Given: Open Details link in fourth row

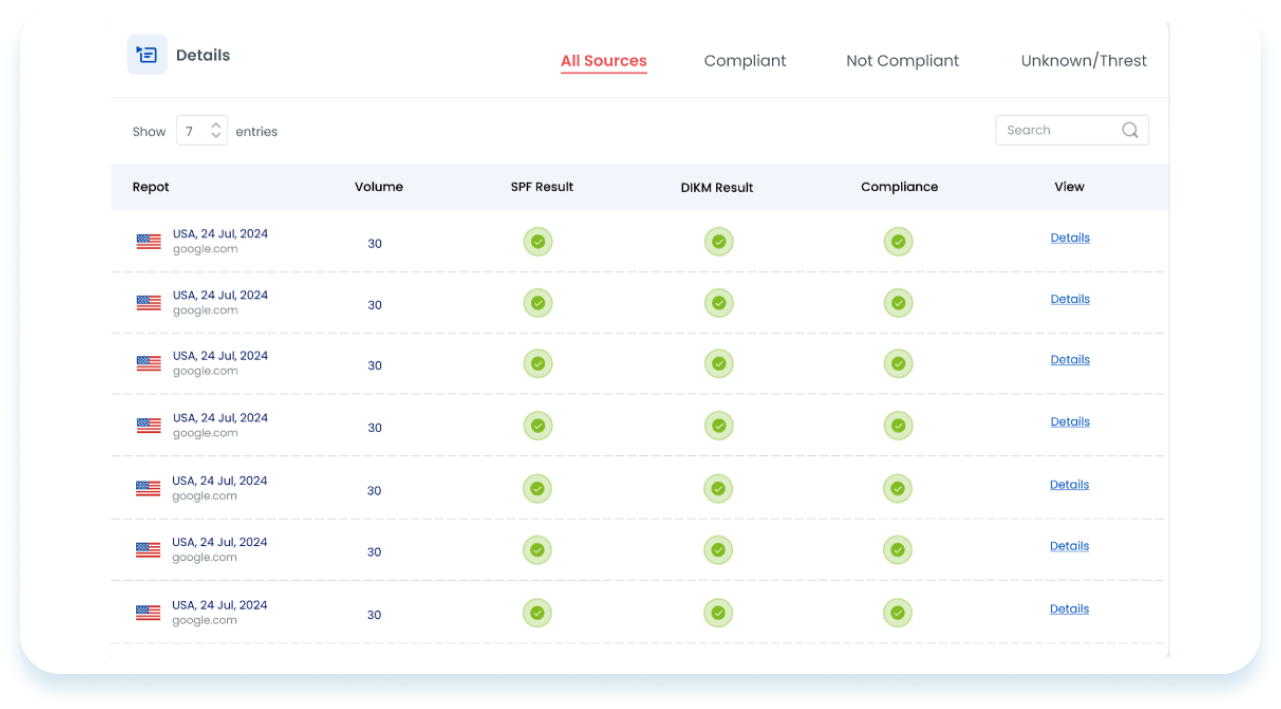Looking at the screenshot, I should coord(1069,422).
